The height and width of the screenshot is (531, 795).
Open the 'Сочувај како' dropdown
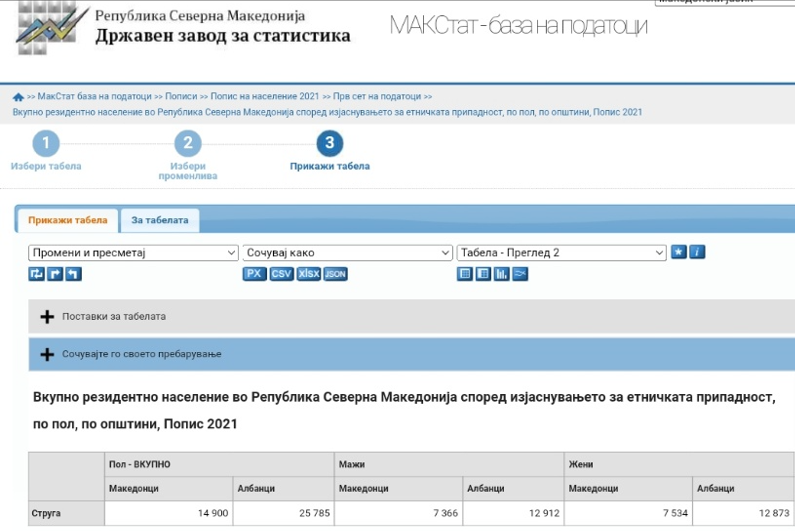[347, 253]
